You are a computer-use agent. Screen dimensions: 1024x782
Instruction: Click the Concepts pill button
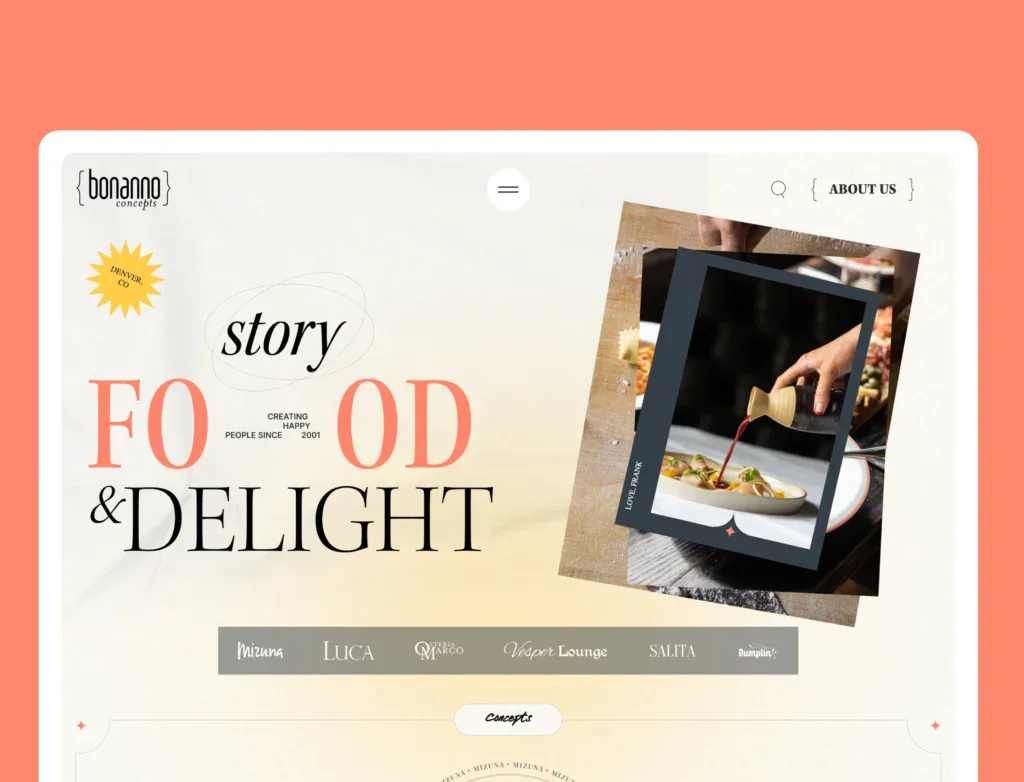click(x=508, y=719)
